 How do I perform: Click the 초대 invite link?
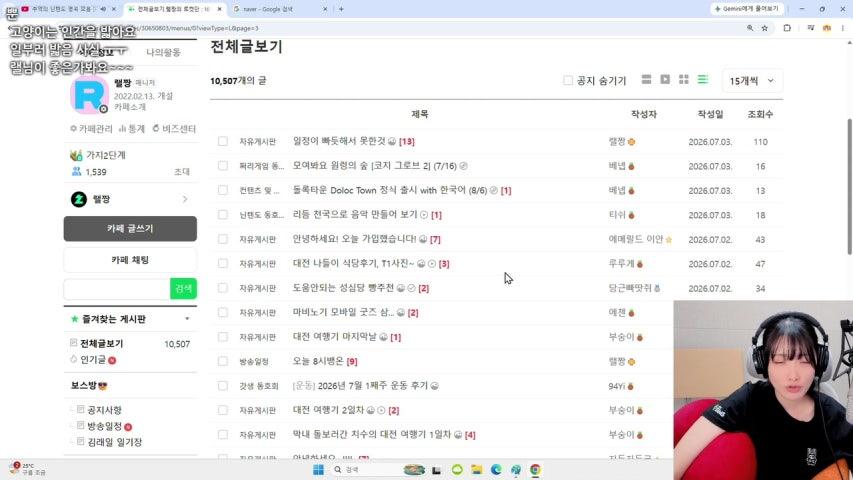(x=182, y=171)
